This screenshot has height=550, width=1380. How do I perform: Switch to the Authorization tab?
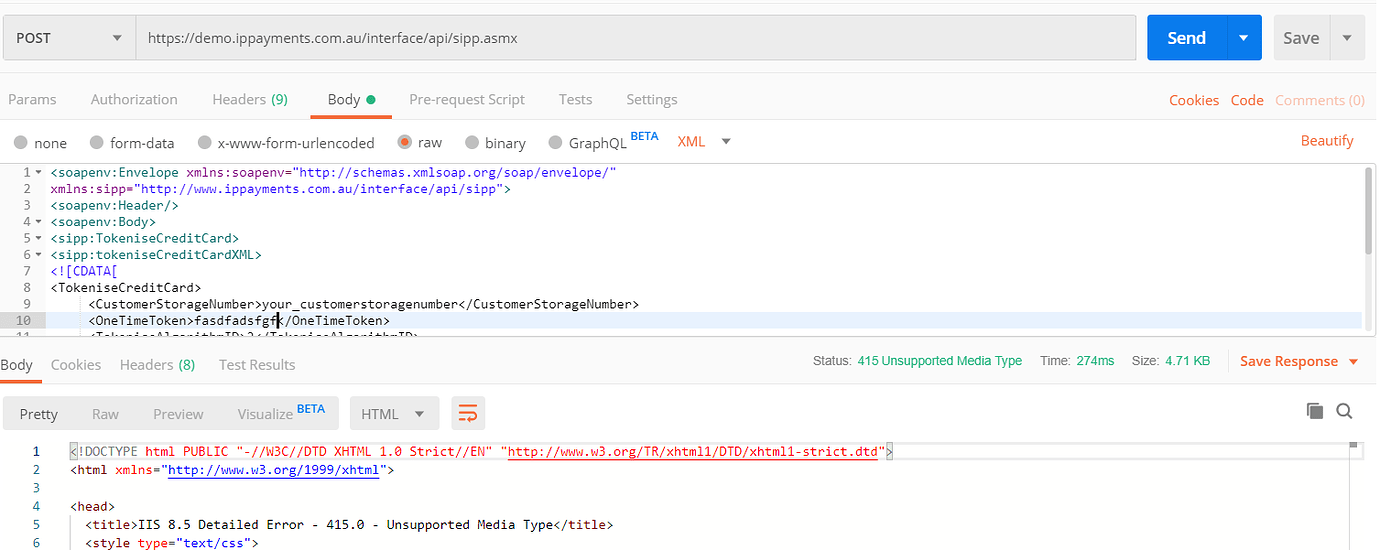[x=134, y=100]
